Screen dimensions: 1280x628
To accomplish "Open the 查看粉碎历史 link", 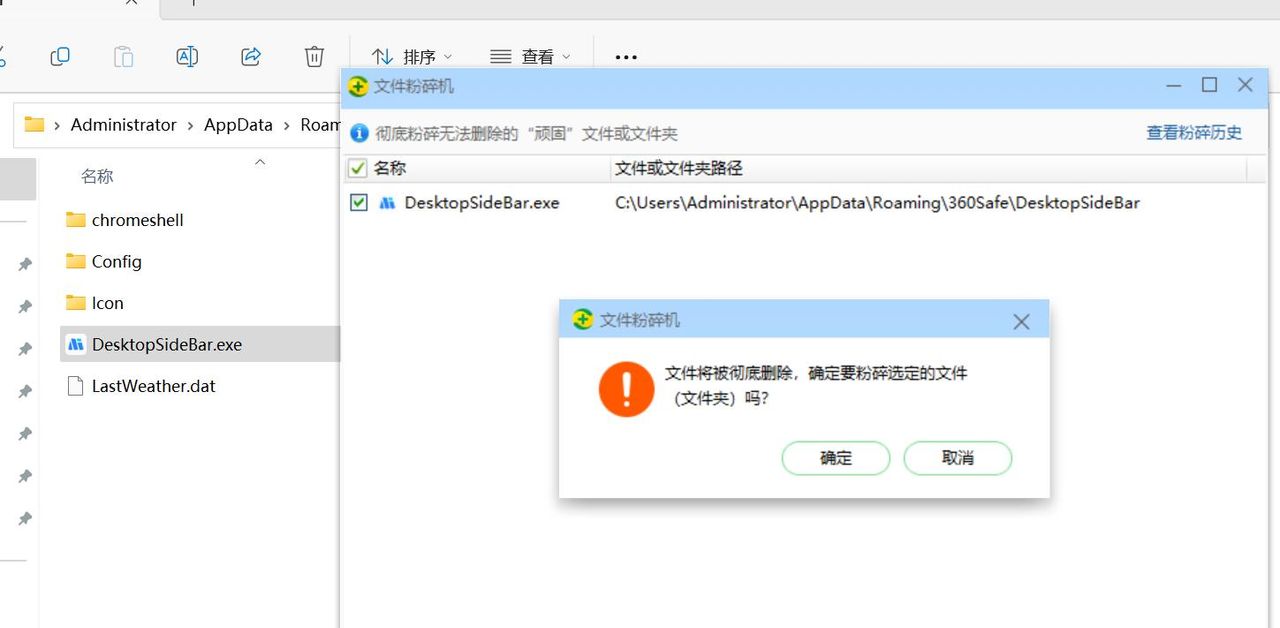I will click(1194, 133).
